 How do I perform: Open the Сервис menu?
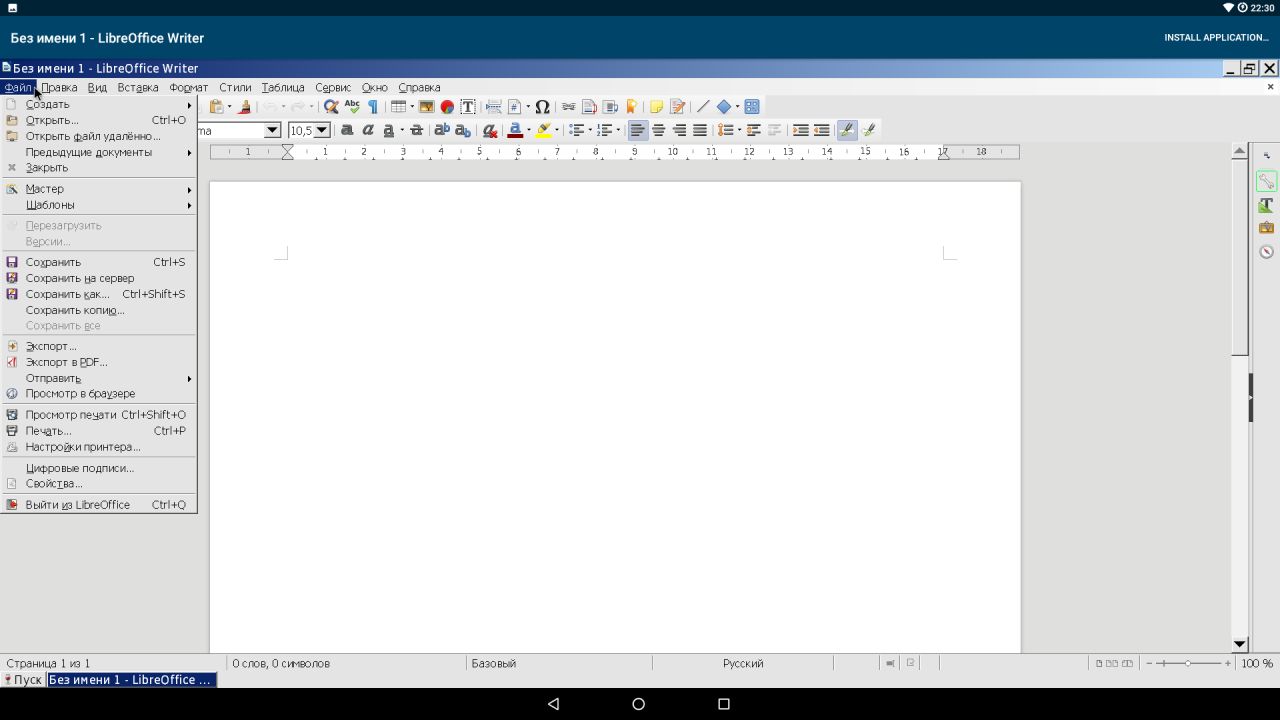click(x=333, y=87)
